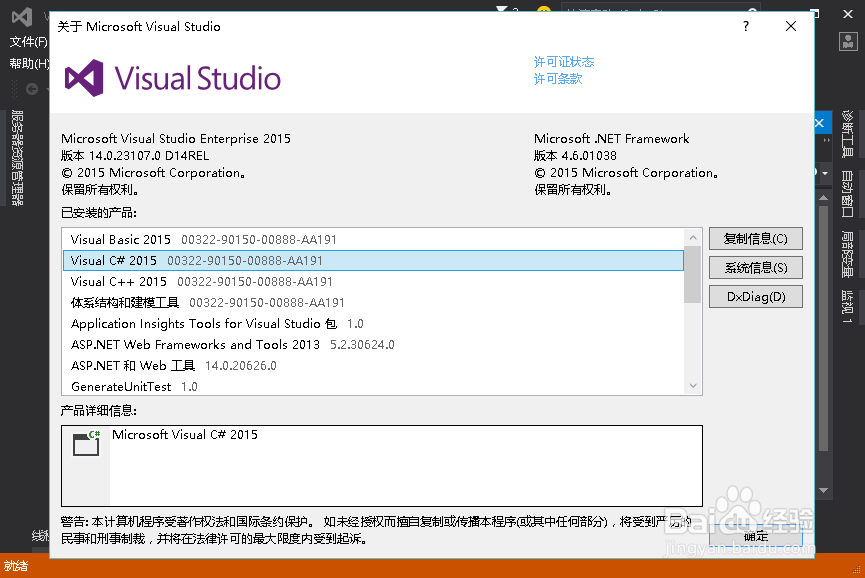Open 文件(F) menu in main window
Screen dimensions: 865x578
(29, 42)
